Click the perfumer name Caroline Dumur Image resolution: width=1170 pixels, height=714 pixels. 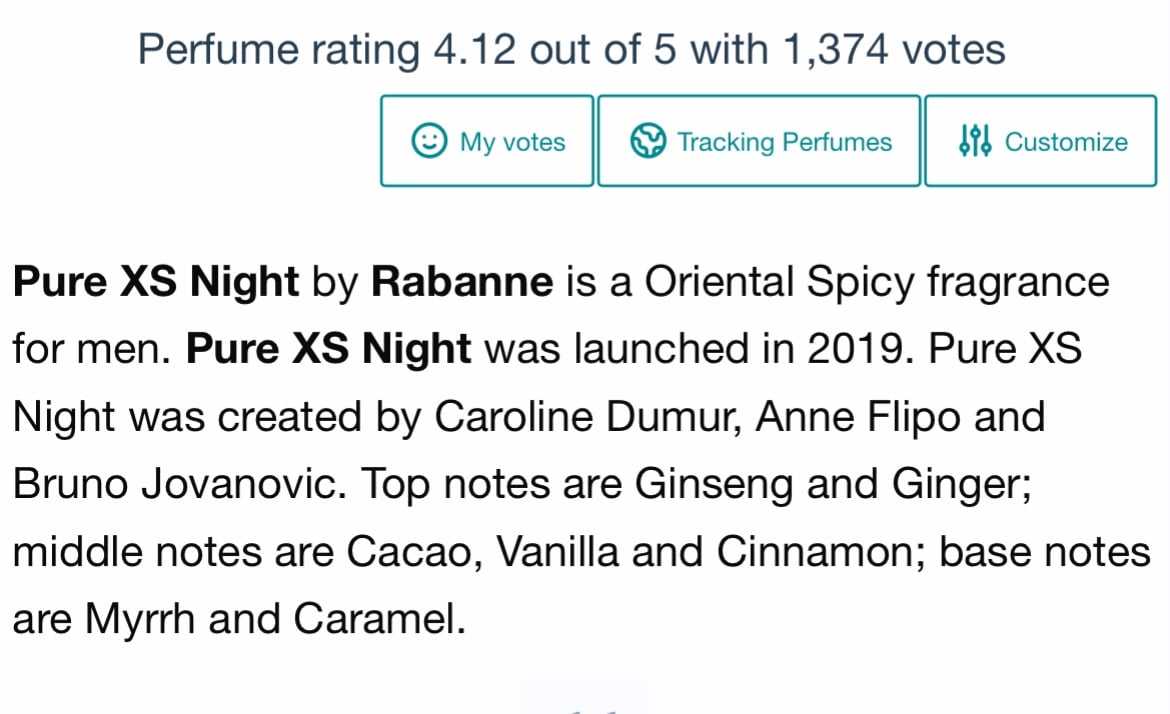click(x=587, y=417)
